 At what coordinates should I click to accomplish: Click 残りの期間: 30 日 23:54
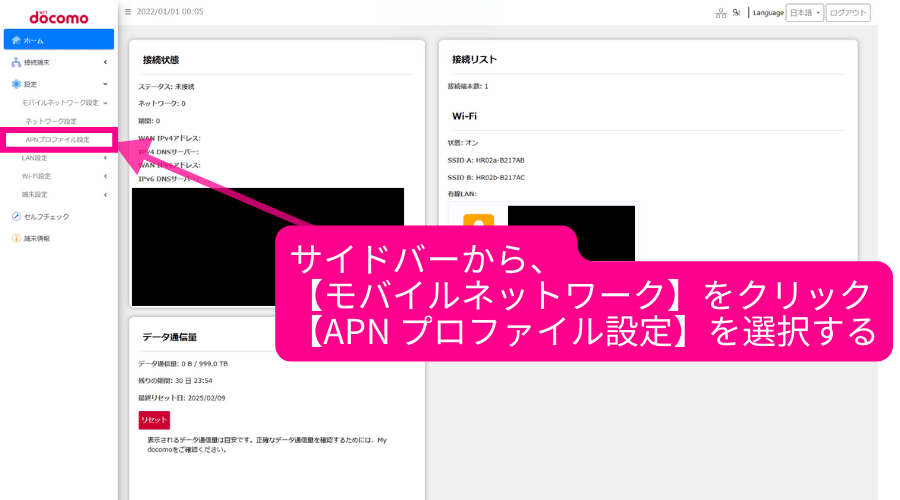coord(175,381)
